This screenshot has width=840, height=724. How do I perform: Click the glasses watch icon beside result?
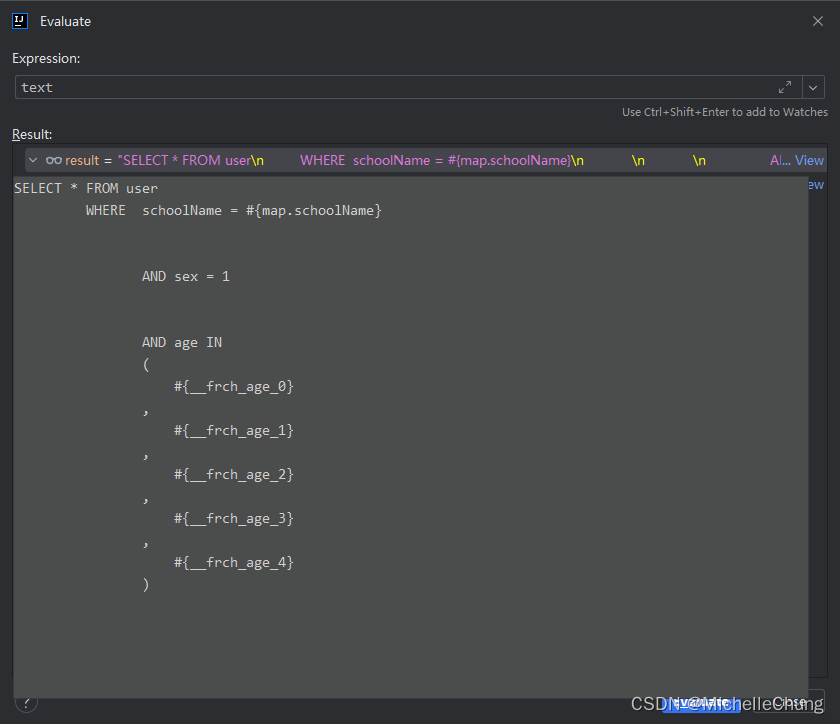point(54,160)
